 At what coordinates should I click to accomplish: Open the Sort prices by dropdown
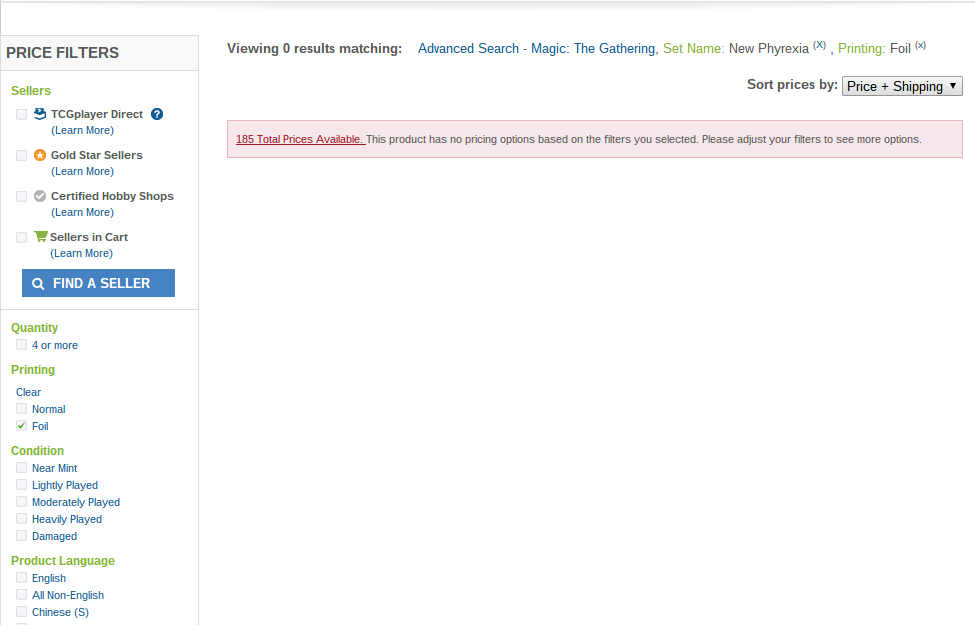coord(902,86)
